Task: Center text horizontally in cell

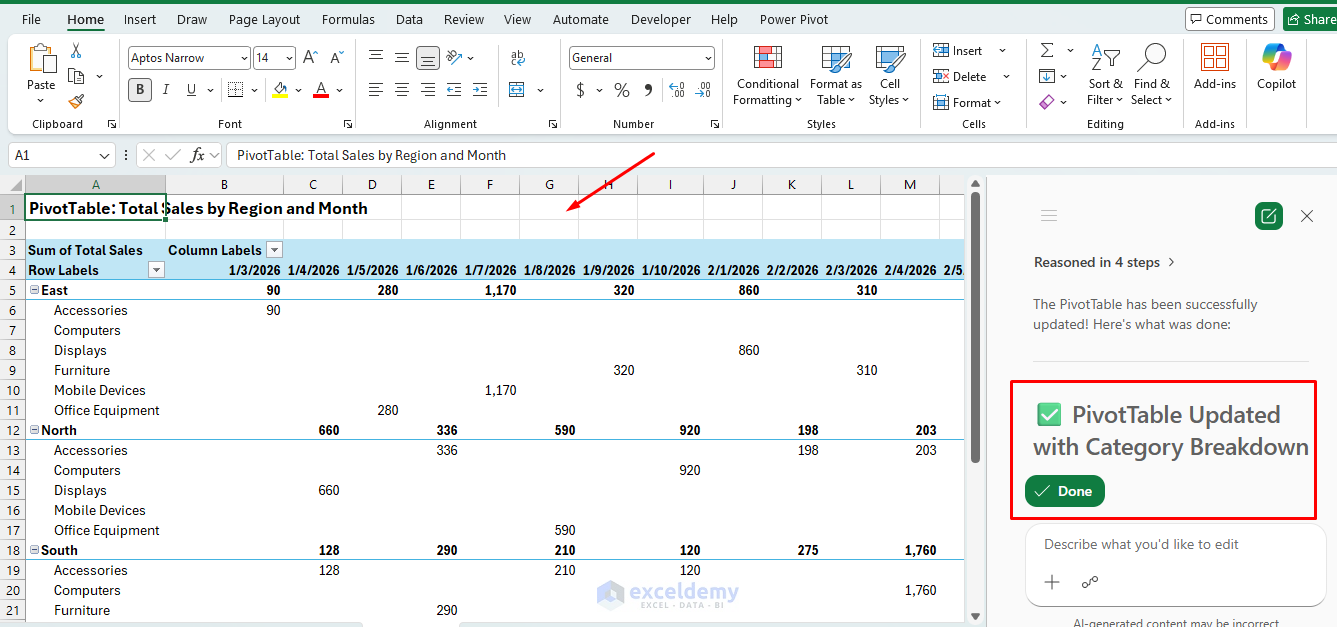Action: pyautogui.click(x=402, y=90)
